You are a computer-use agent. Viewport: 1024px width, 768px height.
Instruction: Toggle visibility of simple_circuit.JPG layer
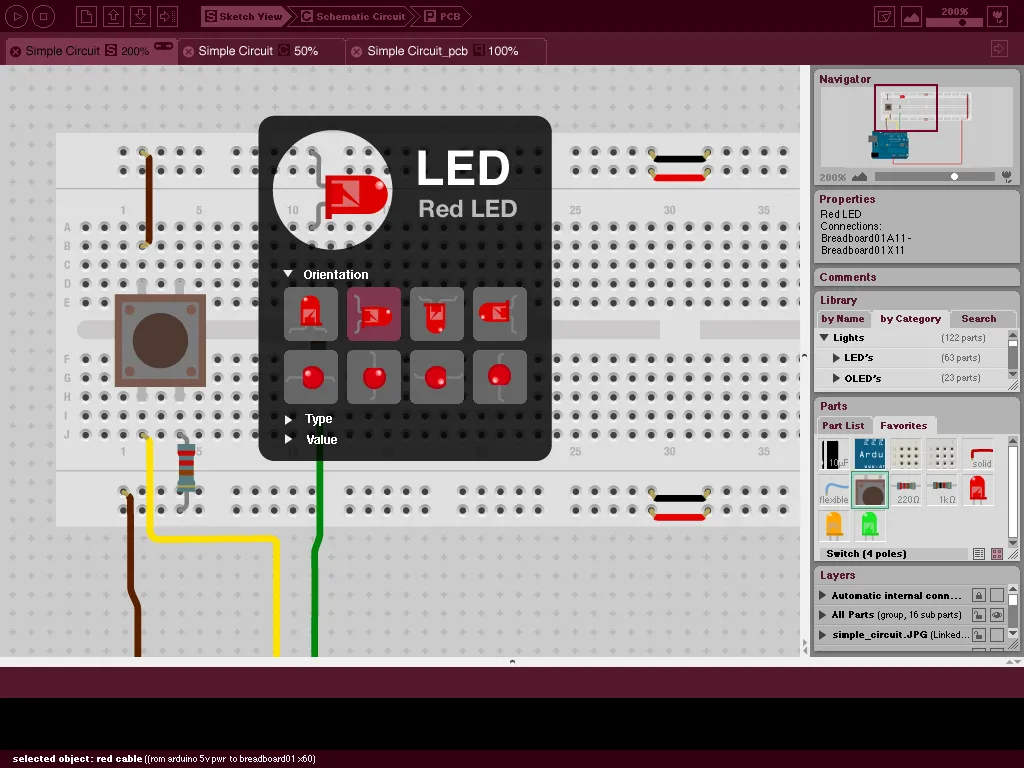pos(997,635)
